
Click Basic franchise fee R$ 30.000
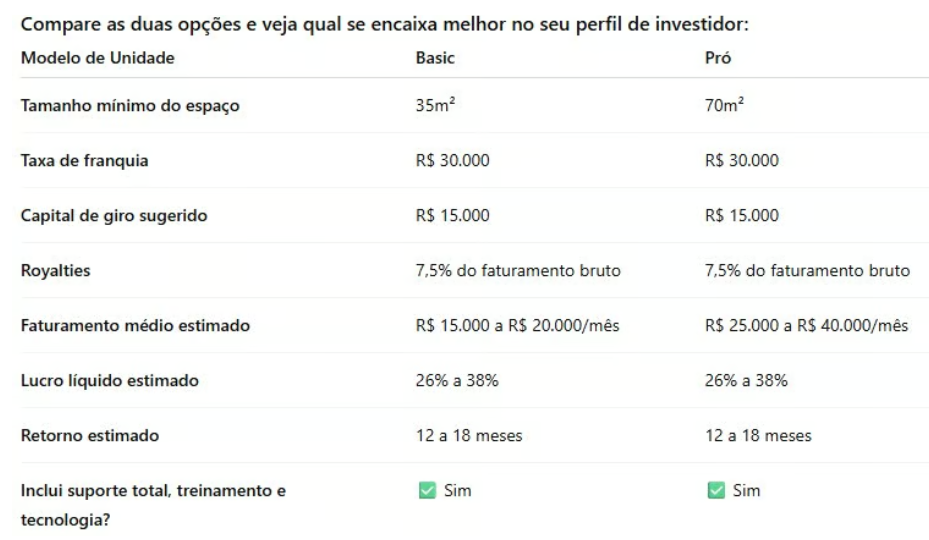click(453, 161)
